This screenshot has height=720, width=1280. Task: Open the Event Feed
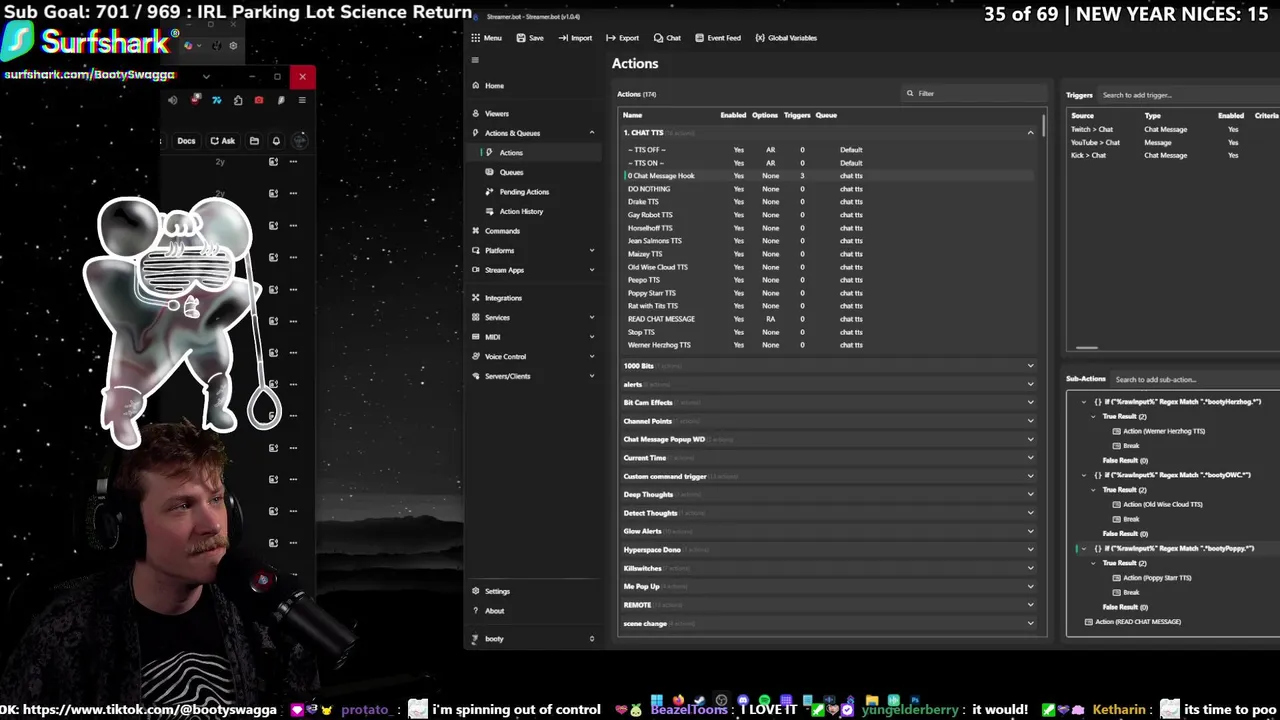(x=718, y=38)
